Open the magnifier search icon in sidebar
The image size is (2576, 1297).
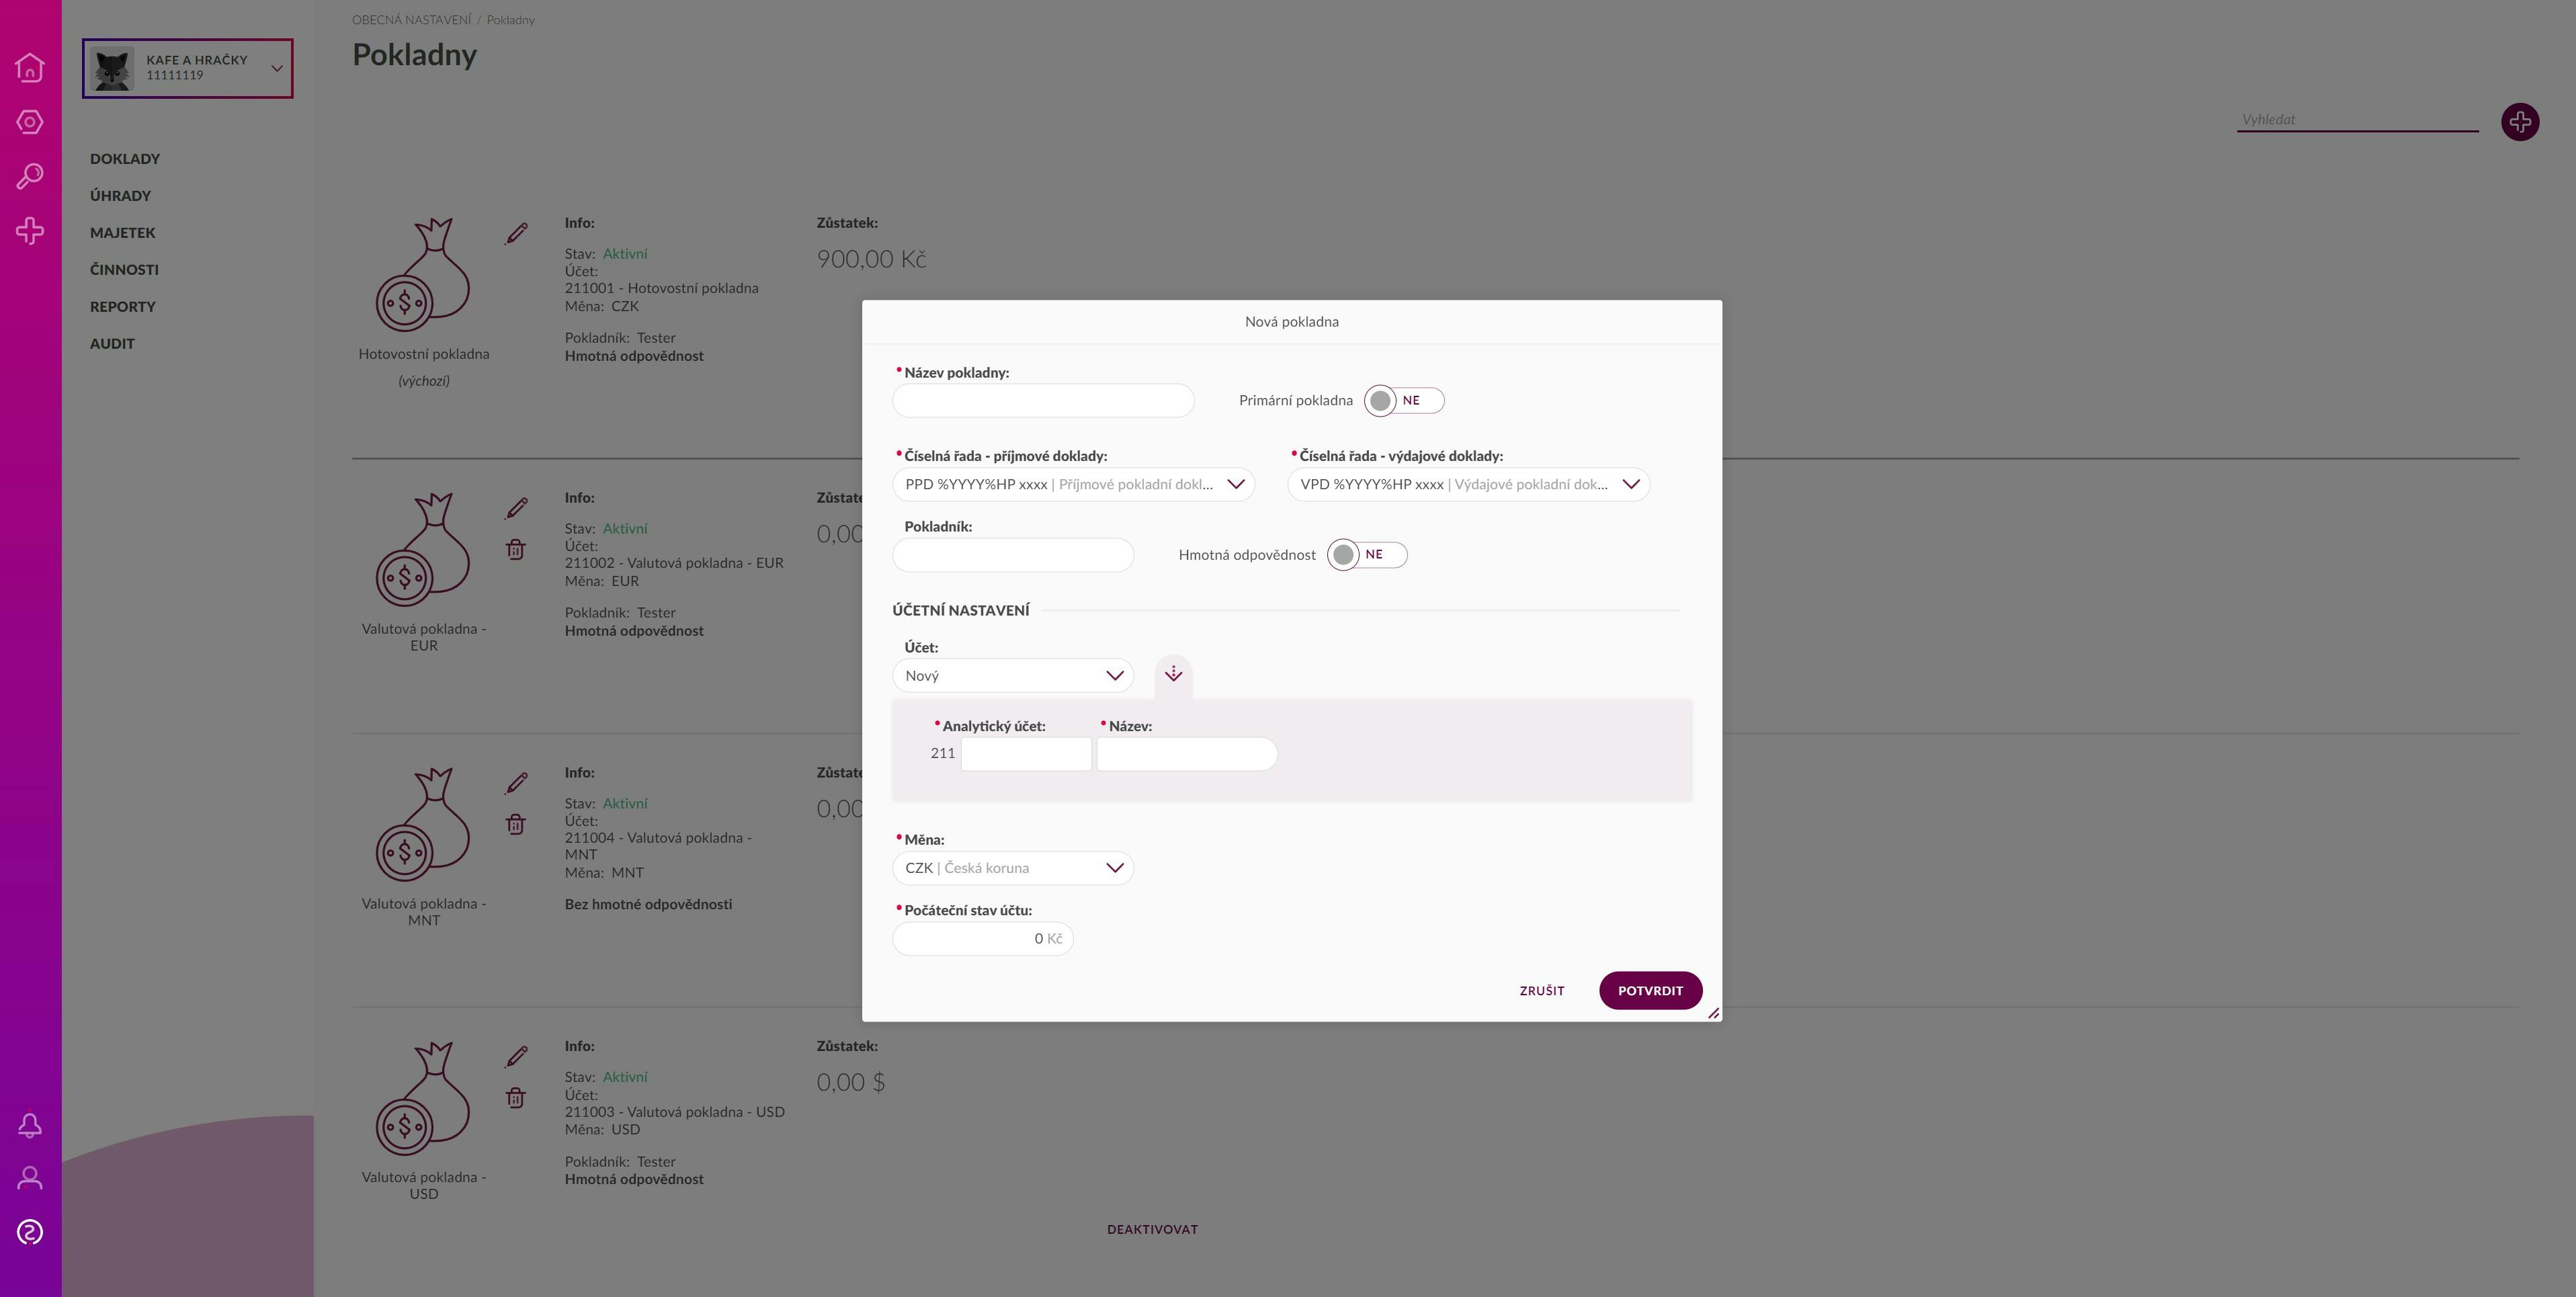[30, 177]
